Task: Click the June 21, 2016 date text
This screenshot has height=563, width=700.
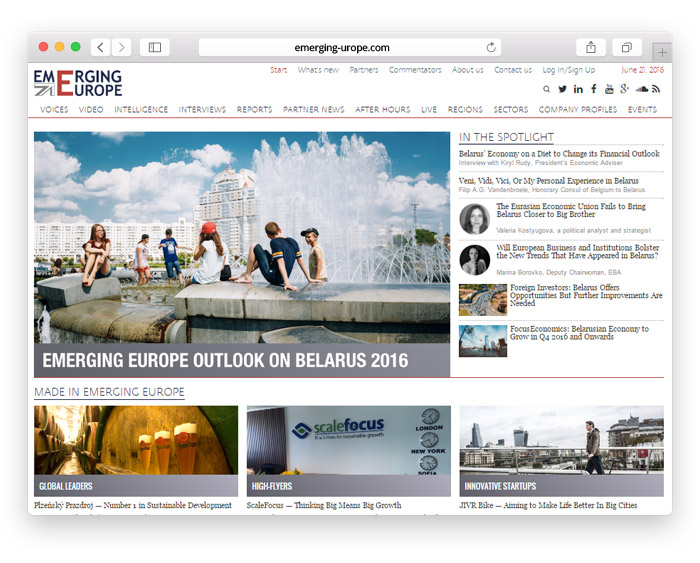Action: click(642, 70)
